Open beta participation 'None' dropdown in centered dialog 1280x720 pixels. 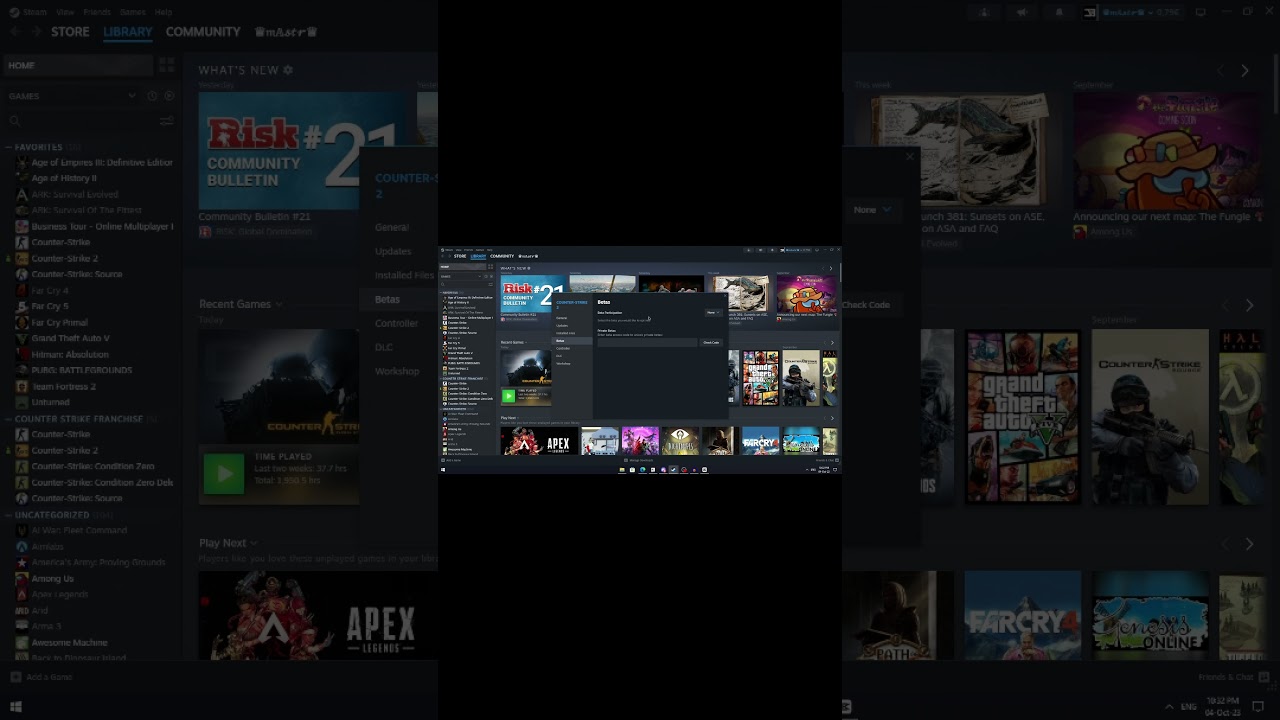(713, 313)
